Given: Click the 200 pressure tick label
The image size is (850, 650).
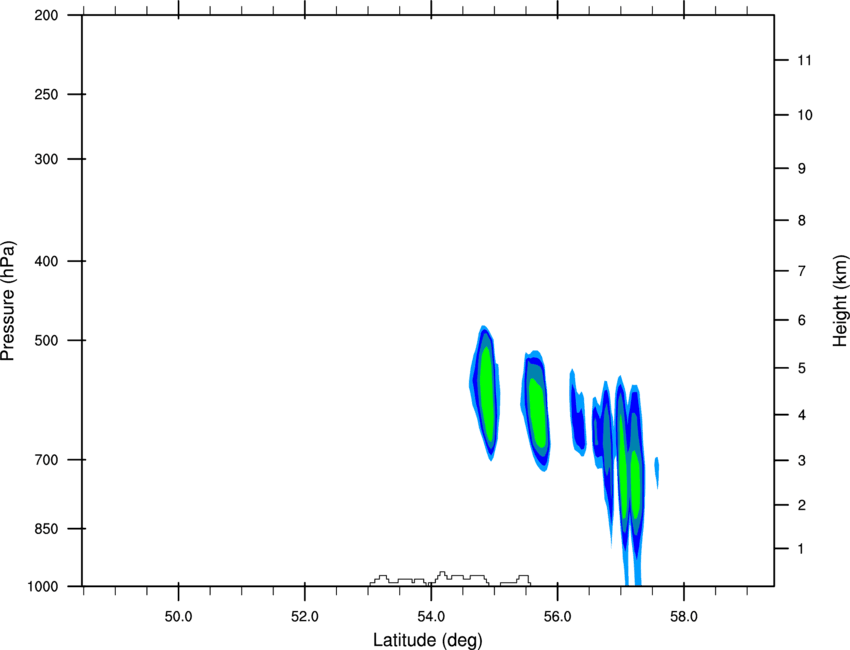Looking at the screenshot, I should 46,16.
